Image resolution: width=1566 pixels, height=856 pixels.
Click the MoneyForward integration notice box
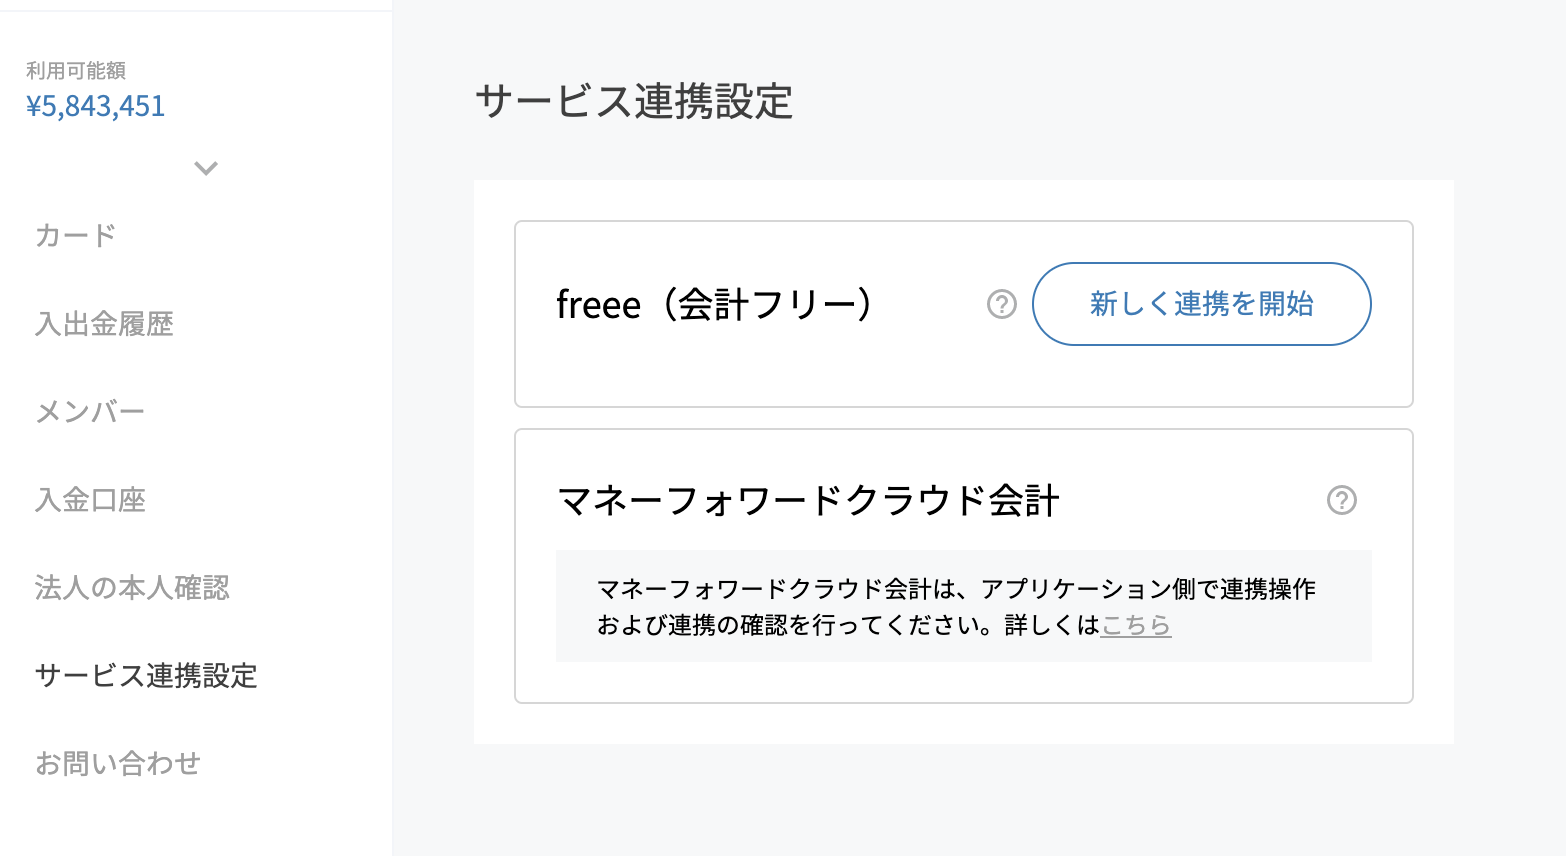[963, 606]
